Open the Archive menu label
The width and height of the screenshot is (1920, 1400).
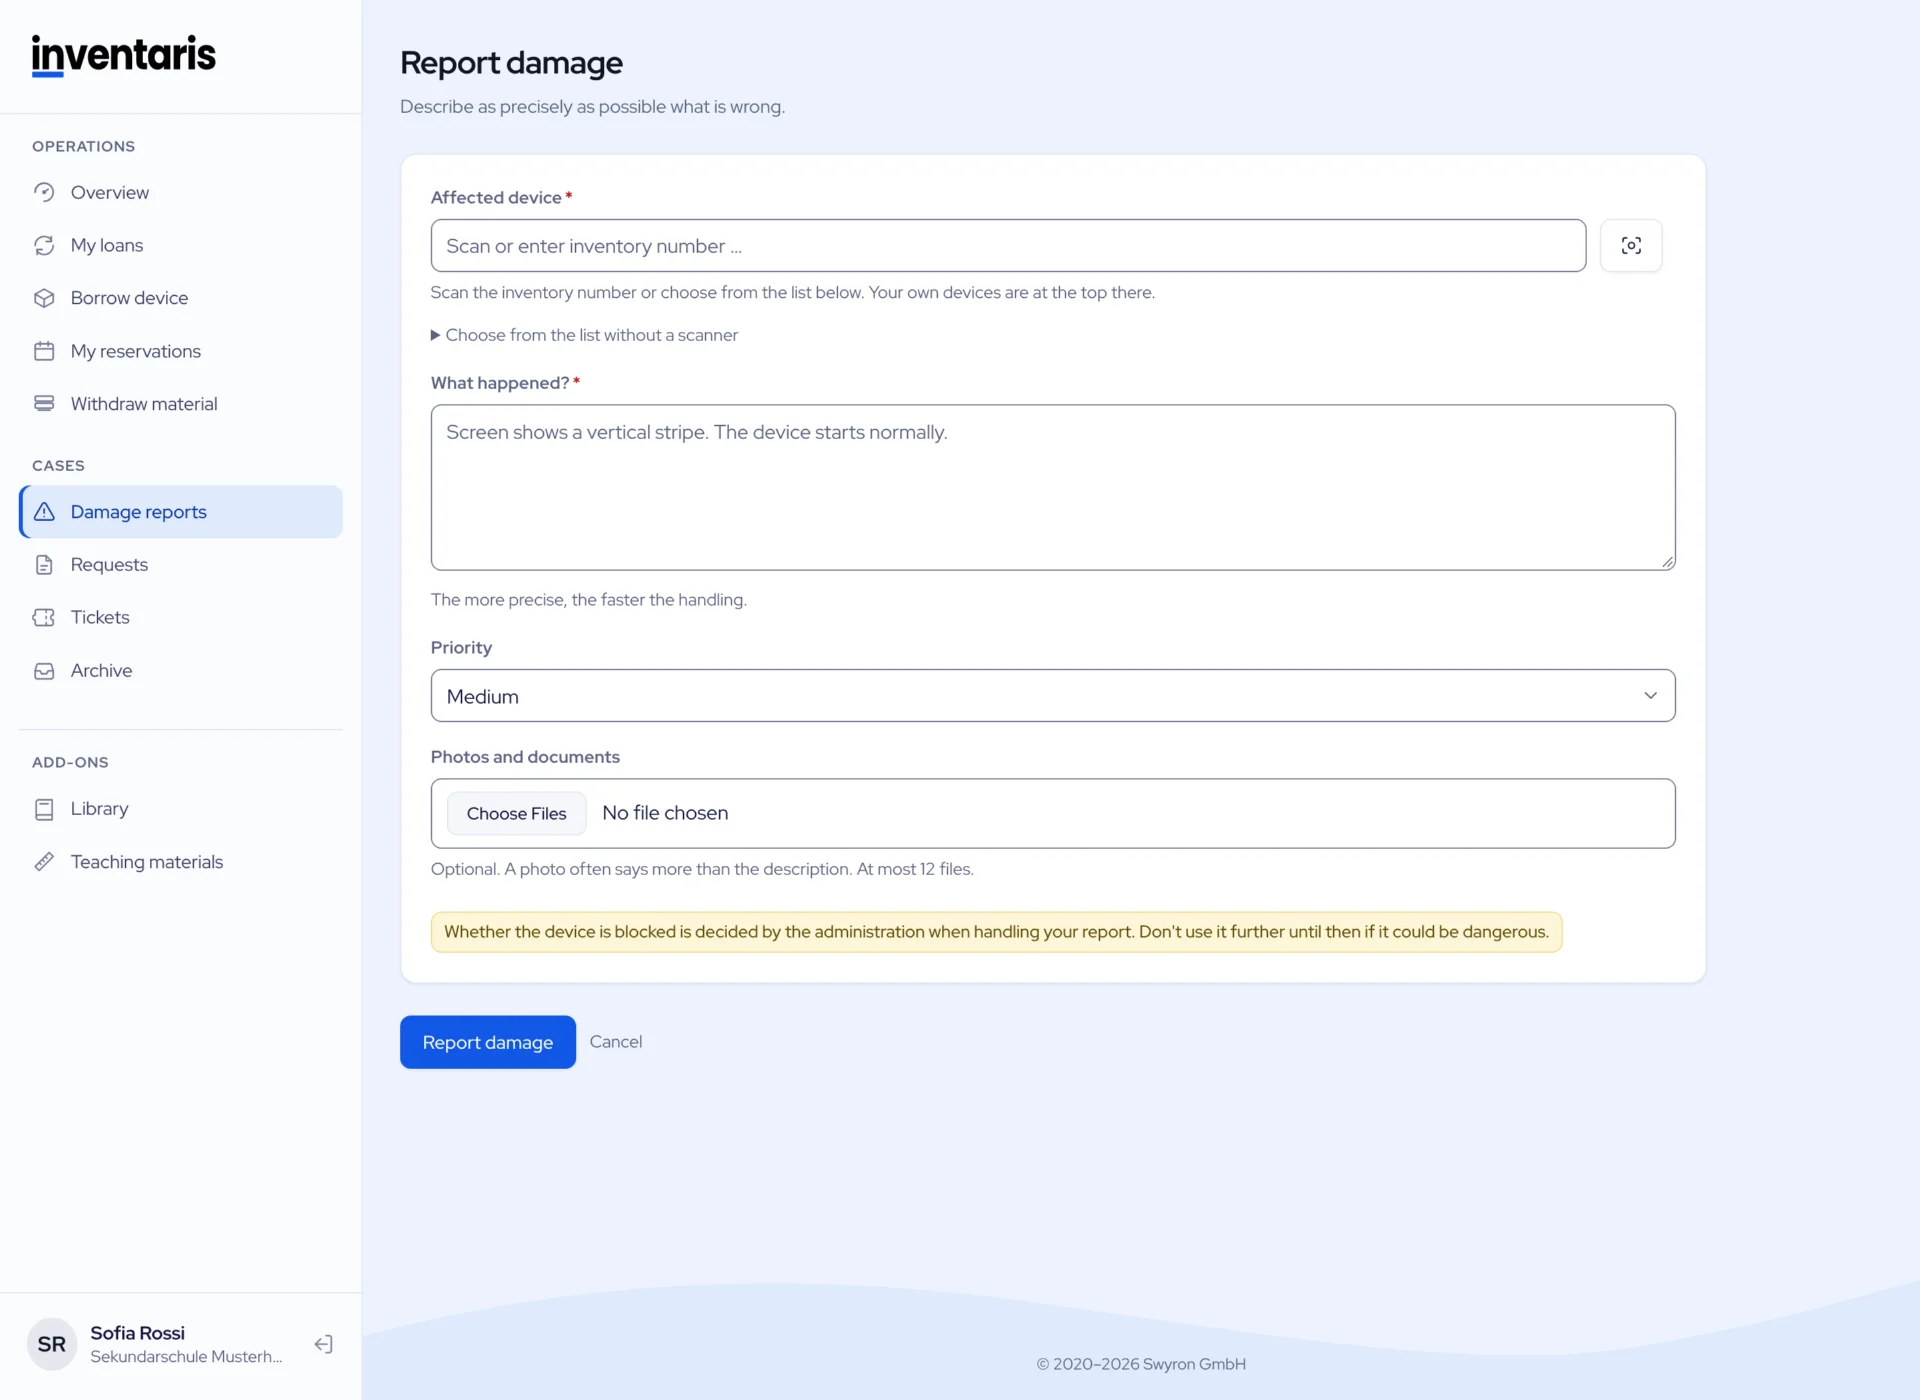pyautogui.click(x=101, y=671)
